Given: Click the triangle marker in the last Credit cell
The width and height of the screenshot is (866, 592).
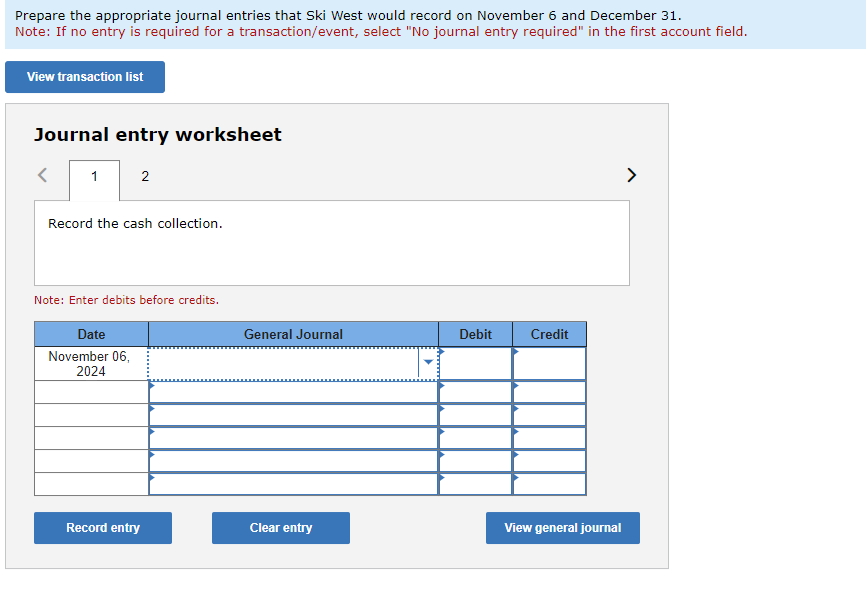Looking at the screenshot, I should tap(516, 476).
